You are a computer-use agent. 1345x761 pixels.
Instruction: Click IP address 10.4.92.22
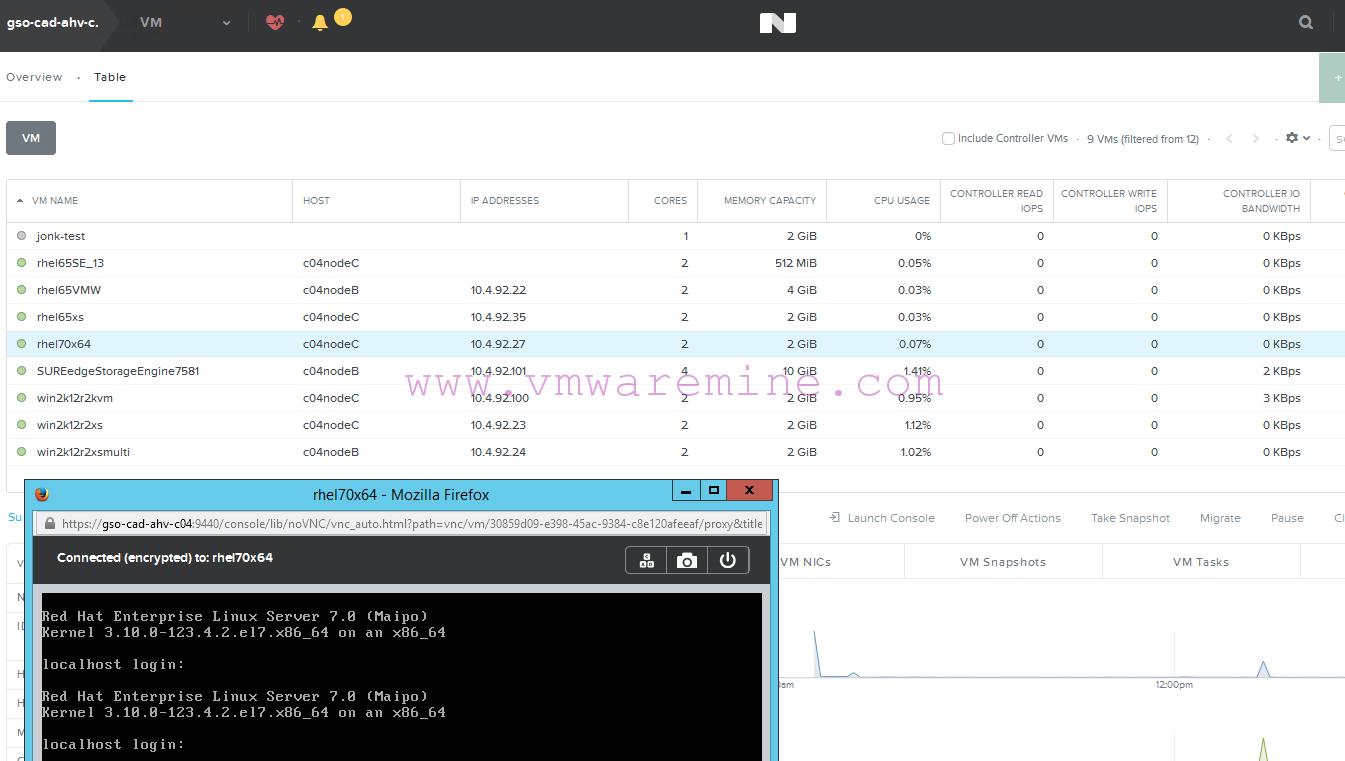(x=498, y=290)
